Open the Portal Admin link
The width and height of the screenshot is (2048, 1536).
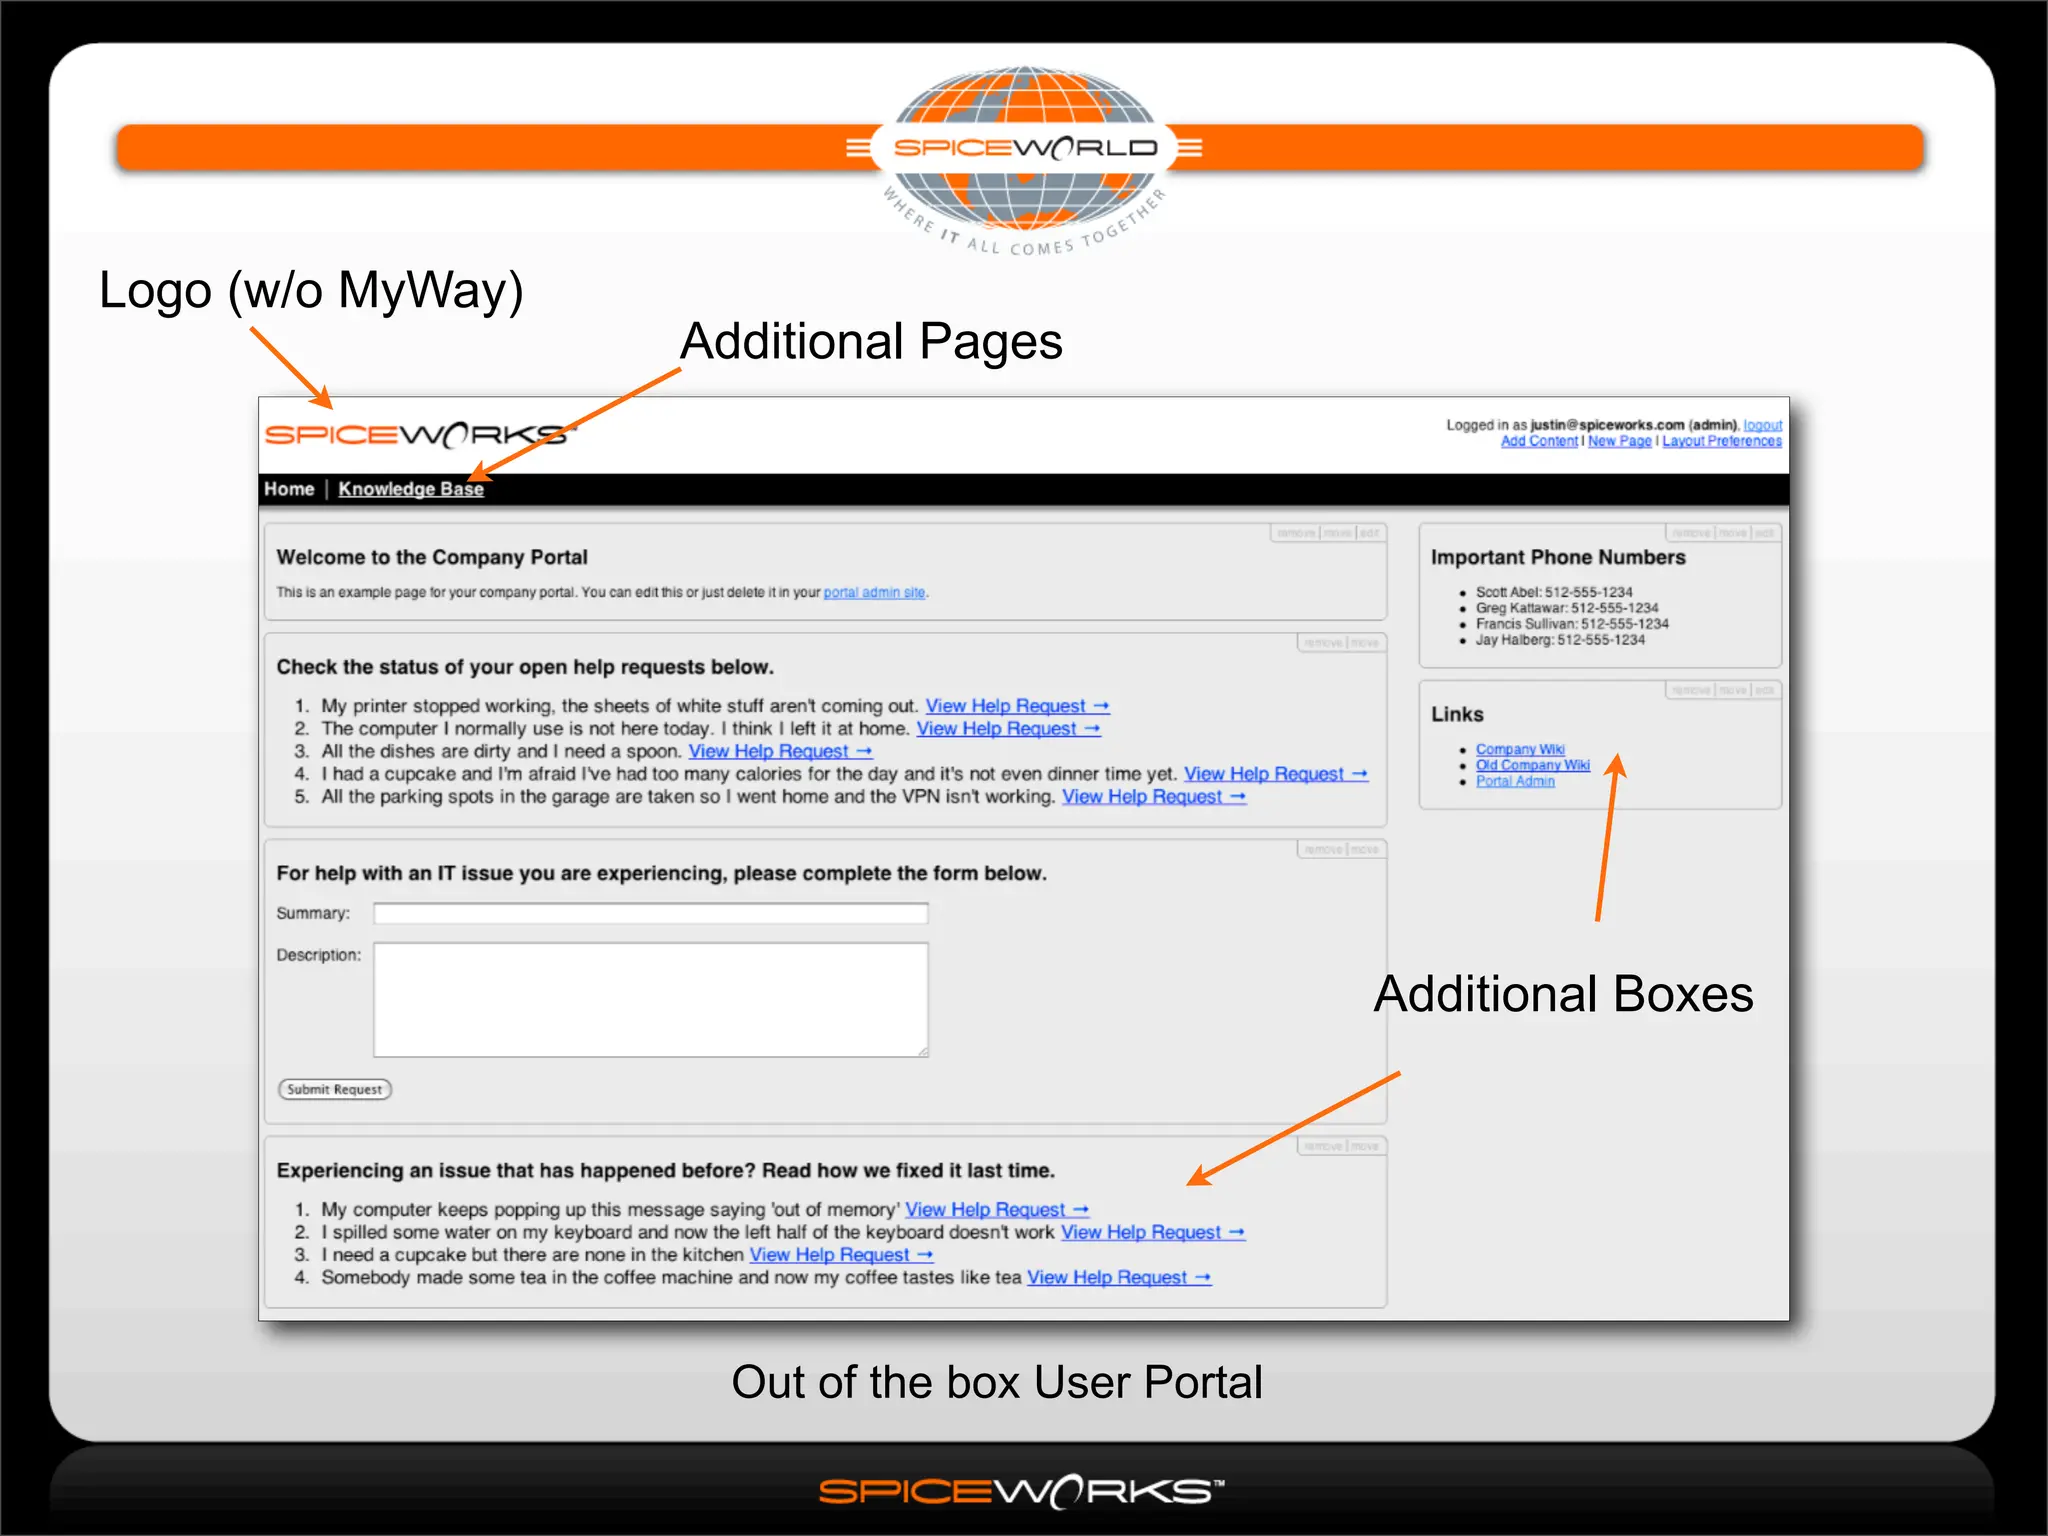1515,781
